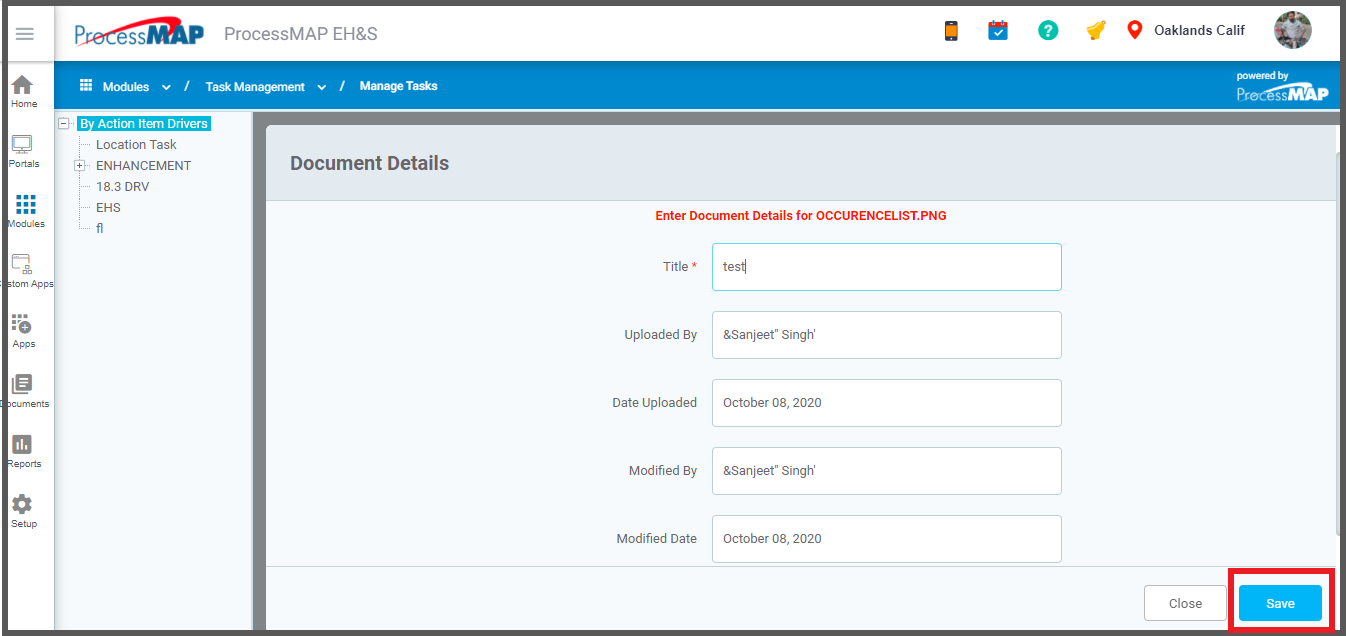This screenshot has width=1346, height=636.
Task: Open Apps in sidebar
Action: click(24, 332)
